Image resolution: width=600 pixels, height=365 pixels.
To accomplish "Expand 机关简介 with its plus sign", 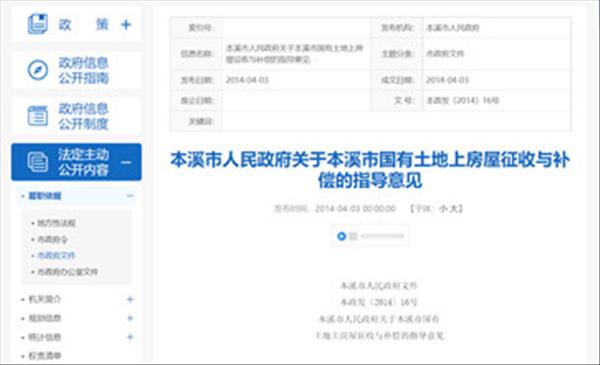I will pos(130,299).
